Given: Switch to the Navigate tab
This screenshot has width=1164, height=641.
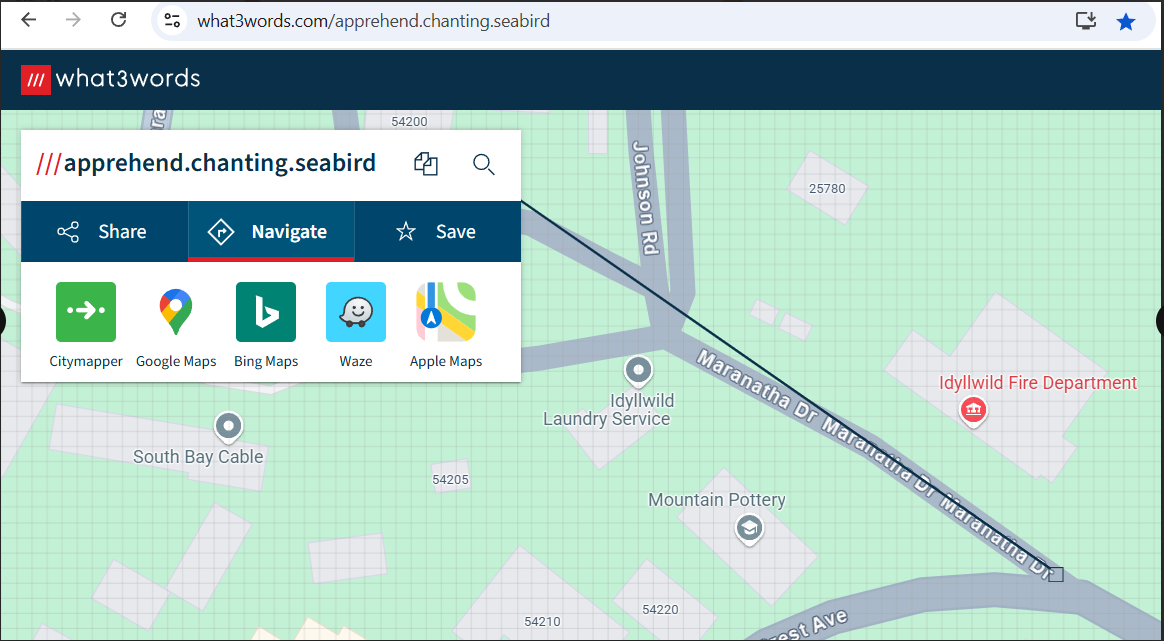Looking at the screenshot, I should (271, 232).
